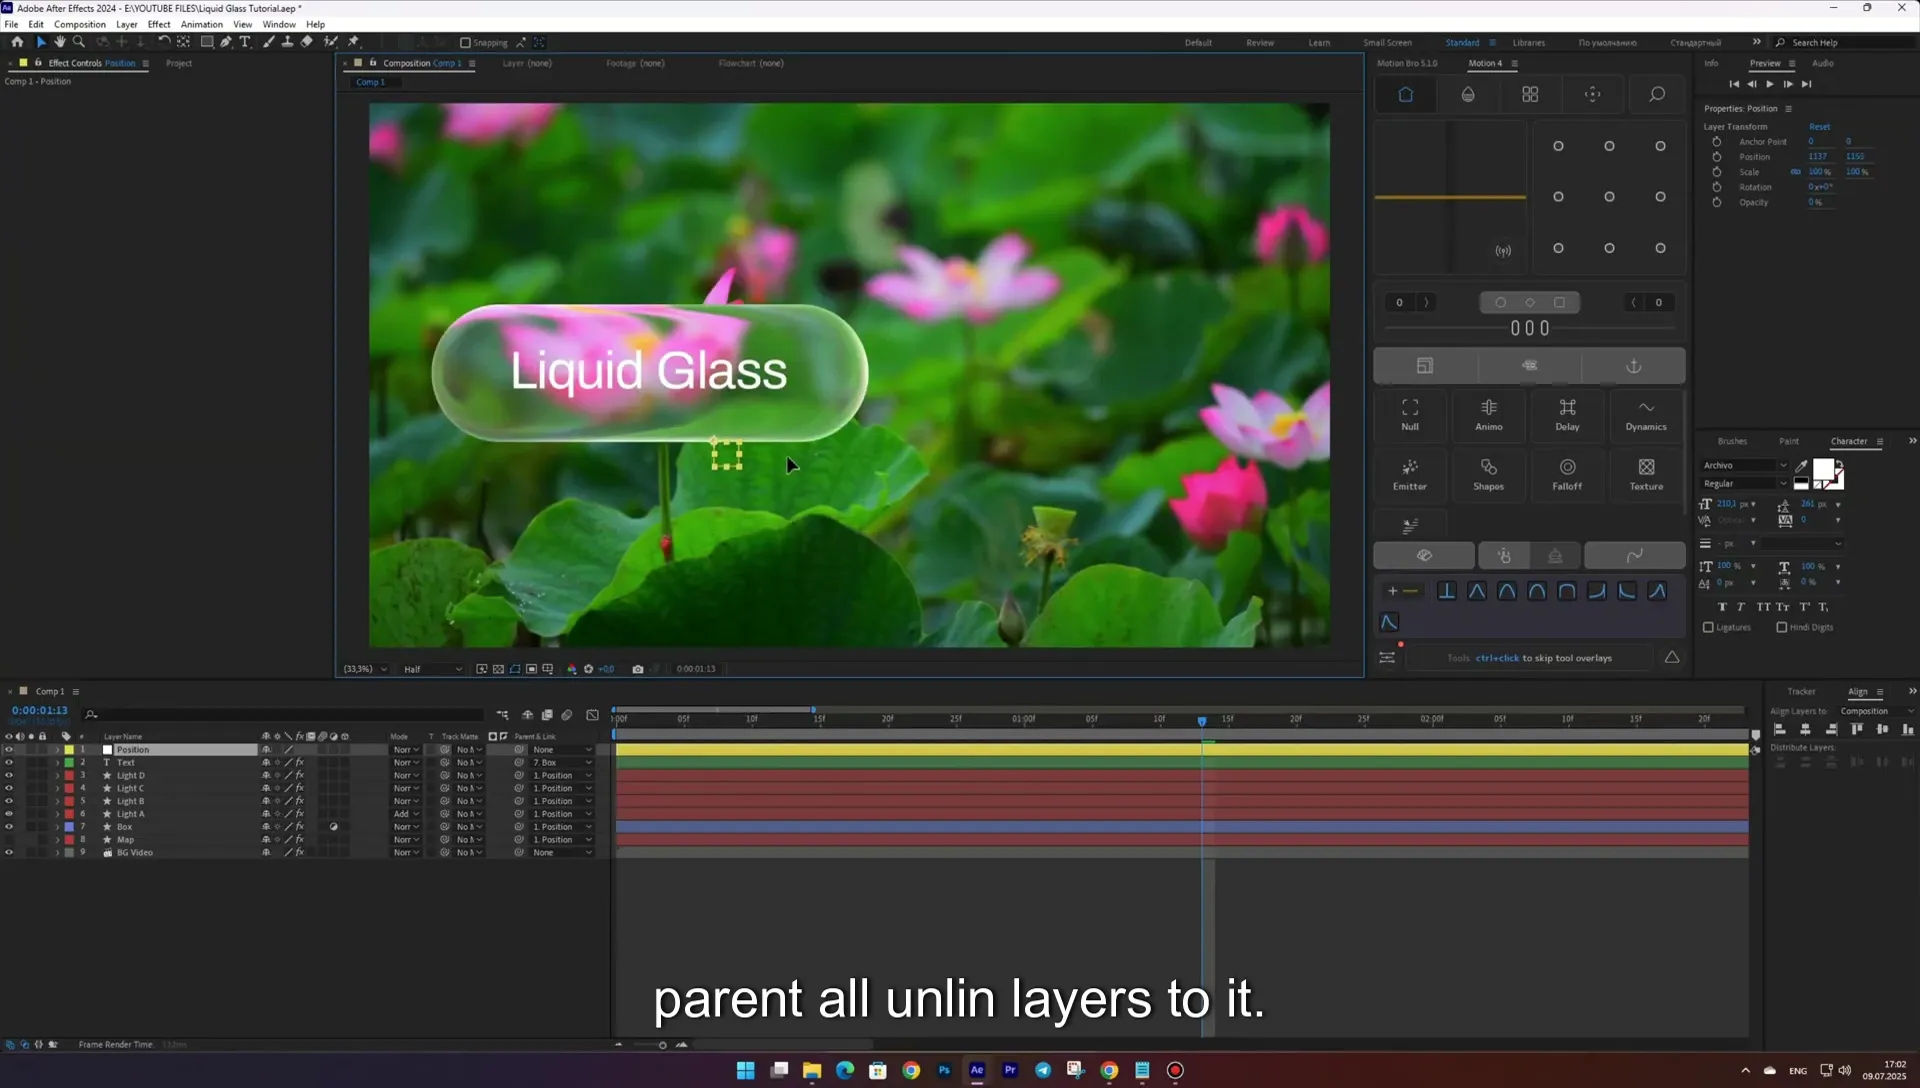
Task: Click the timeline zoom slider handle
Action: pos(662,1045)
